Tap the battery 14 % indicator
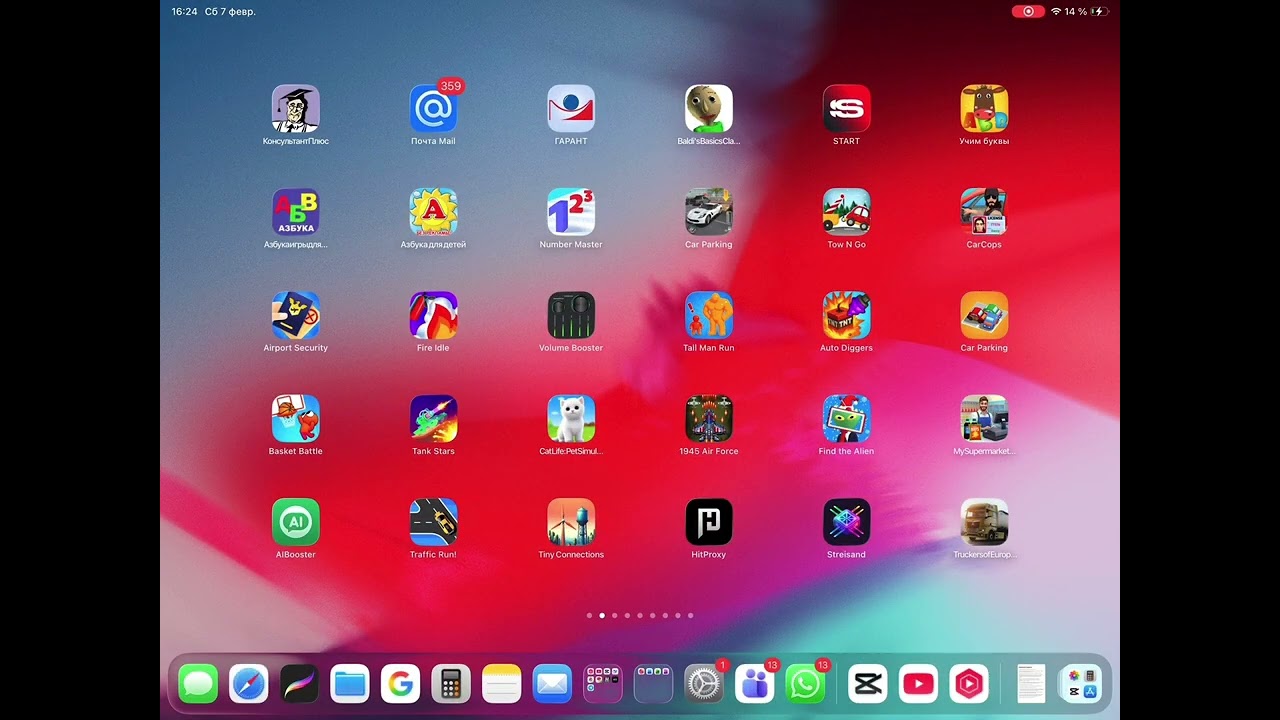 (x=1086, y=12)
